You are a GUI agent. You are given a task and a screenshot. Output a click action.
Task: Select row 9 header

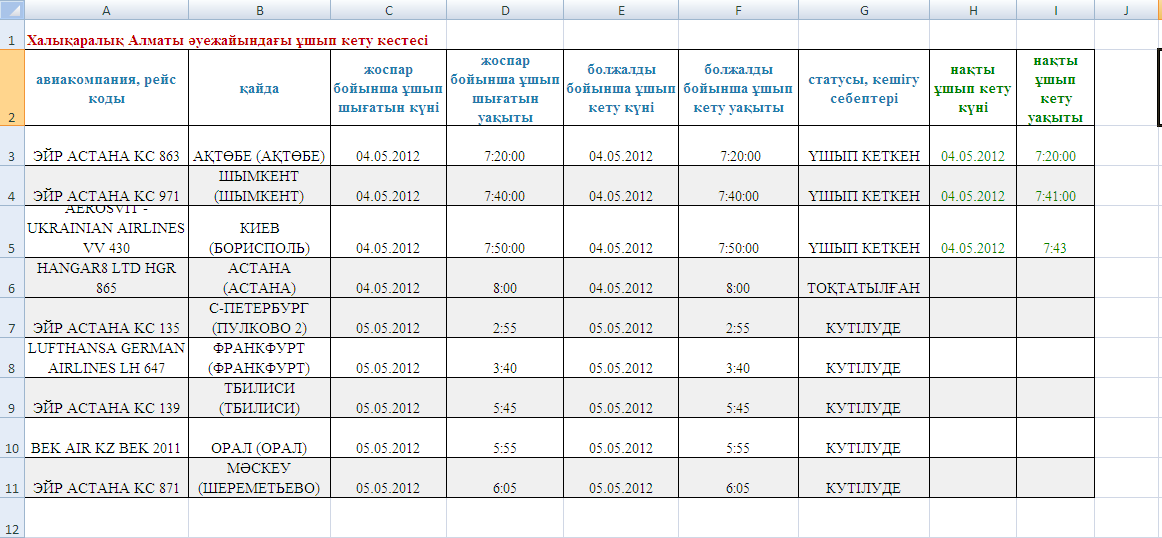pyautogui.click(x=12, y=398)
